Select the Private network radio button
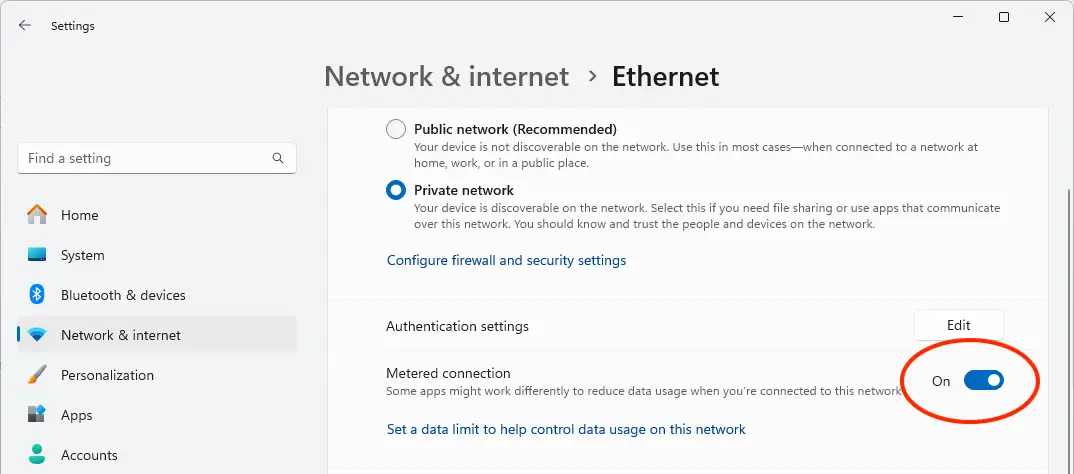Viewport: 1074px width, 474px height. [x=396, y=190]
